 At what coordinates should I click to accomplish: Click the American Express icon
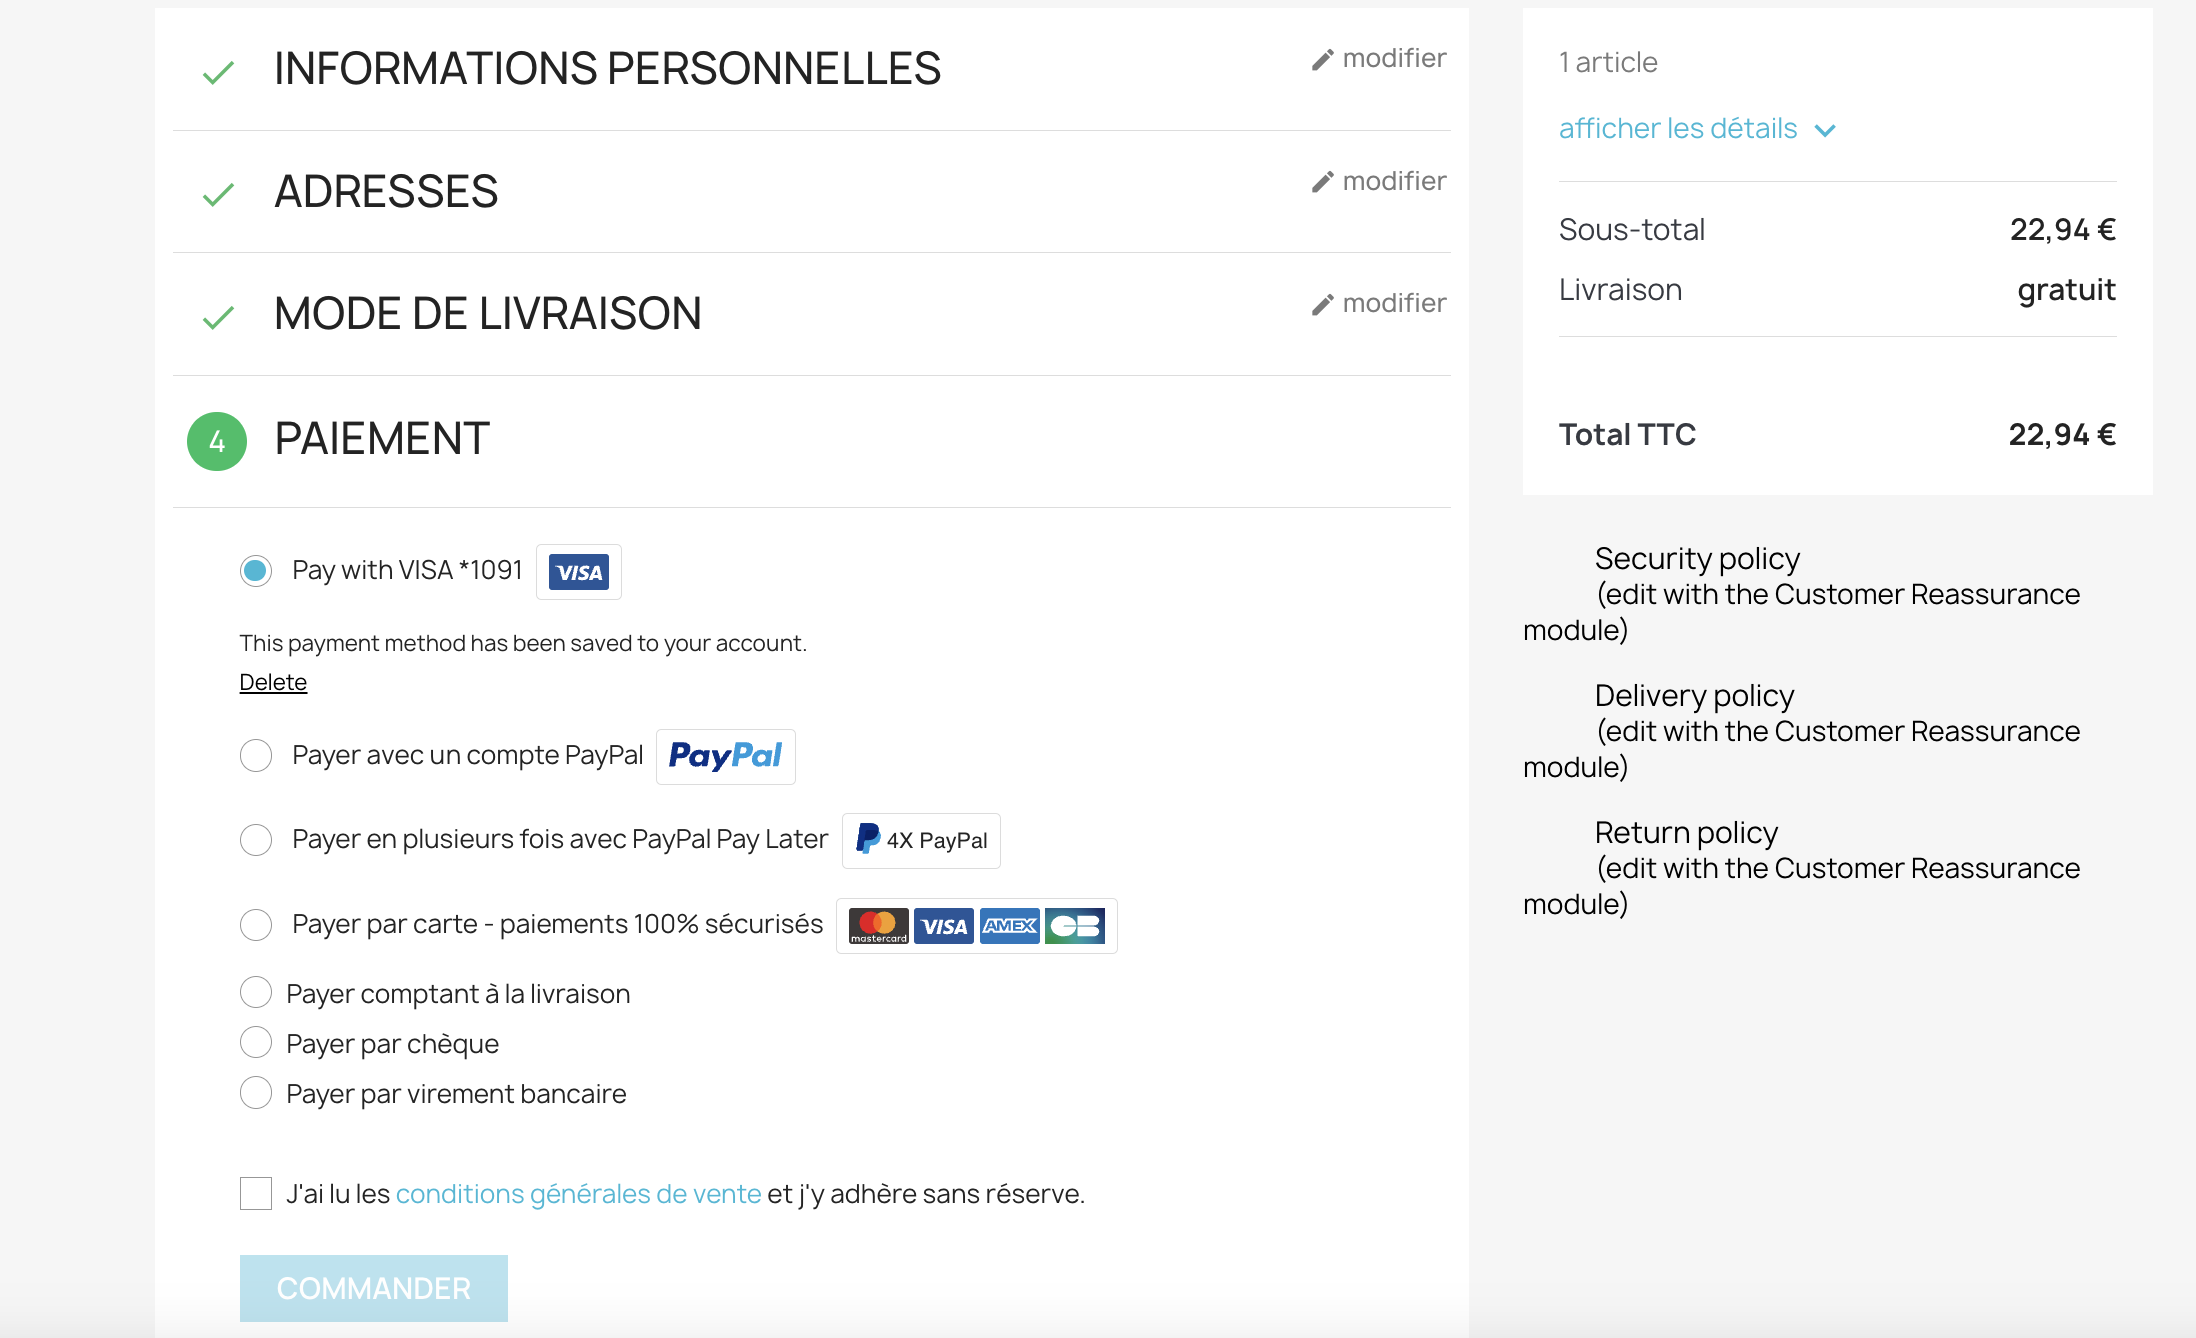(x=1012, y=924)
